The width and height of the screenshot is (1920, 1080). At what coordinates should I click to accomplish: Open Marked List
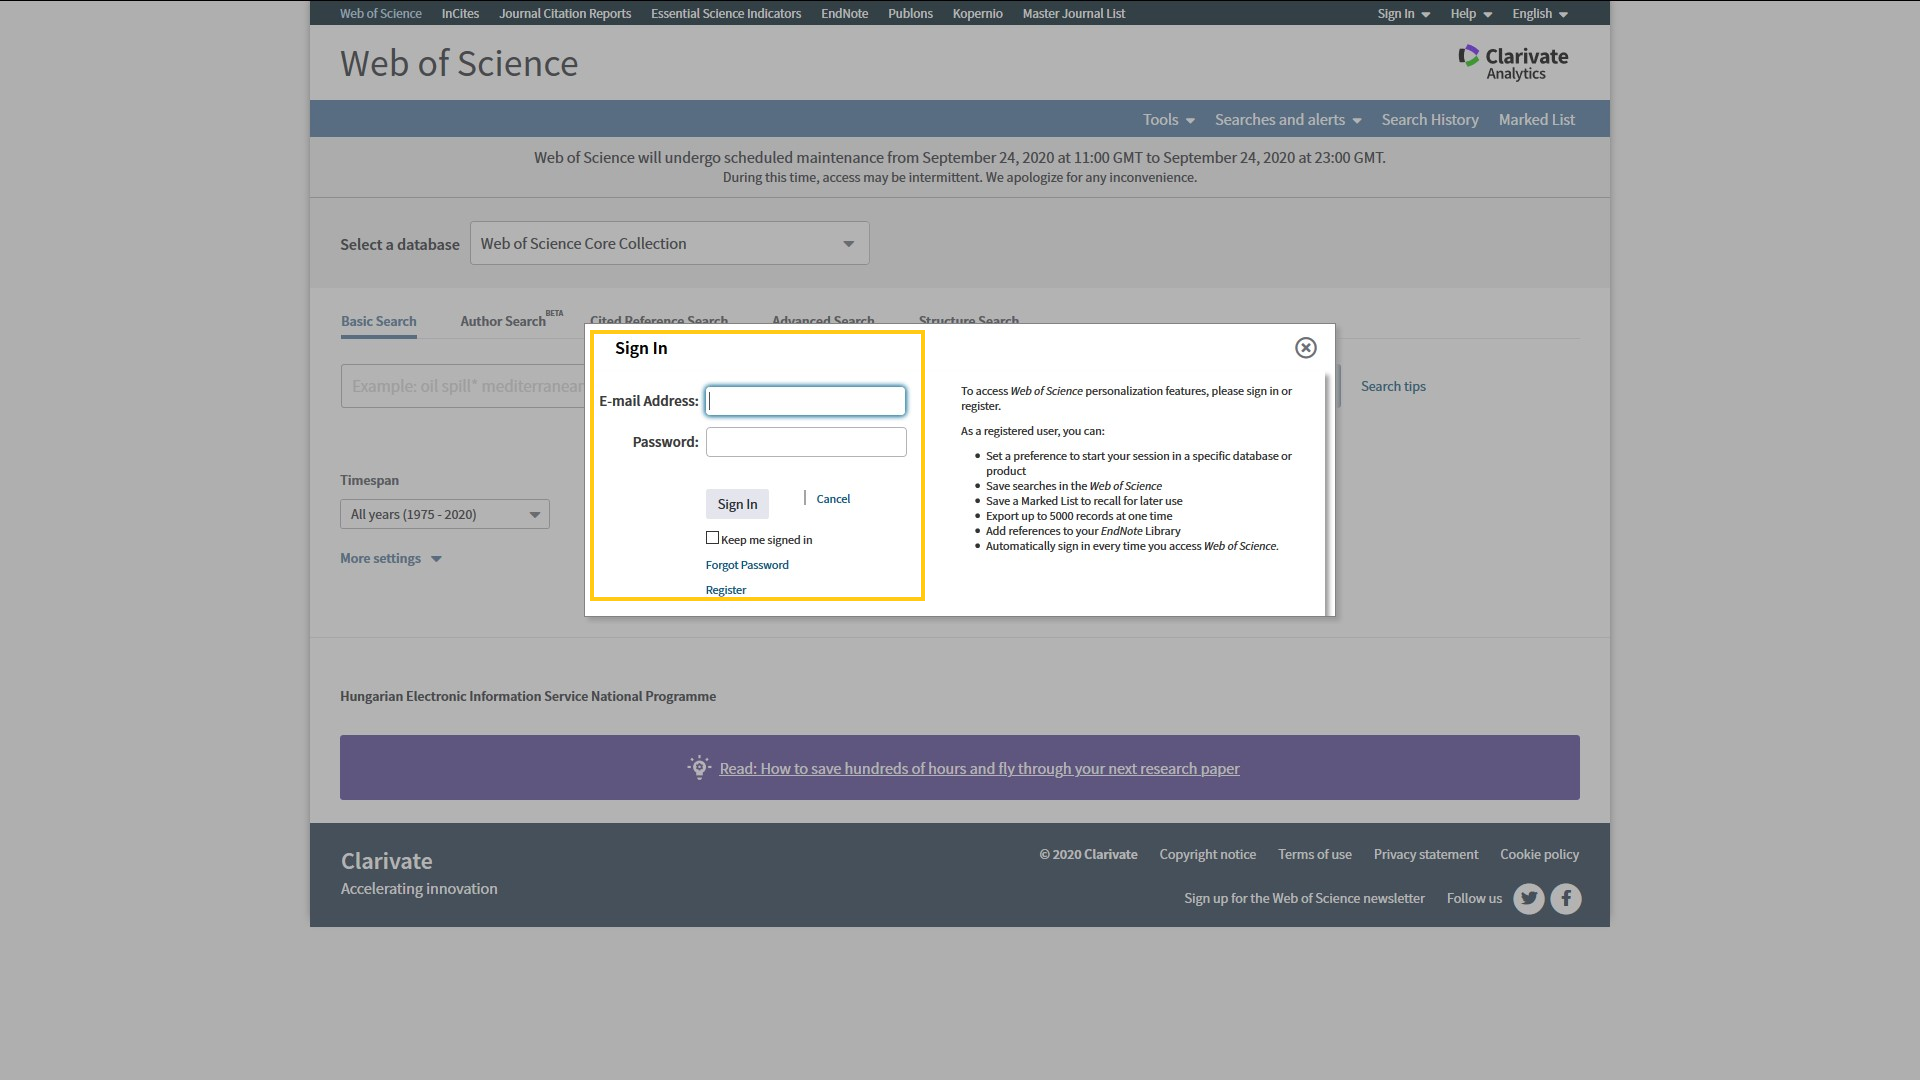pos(1536,119)
